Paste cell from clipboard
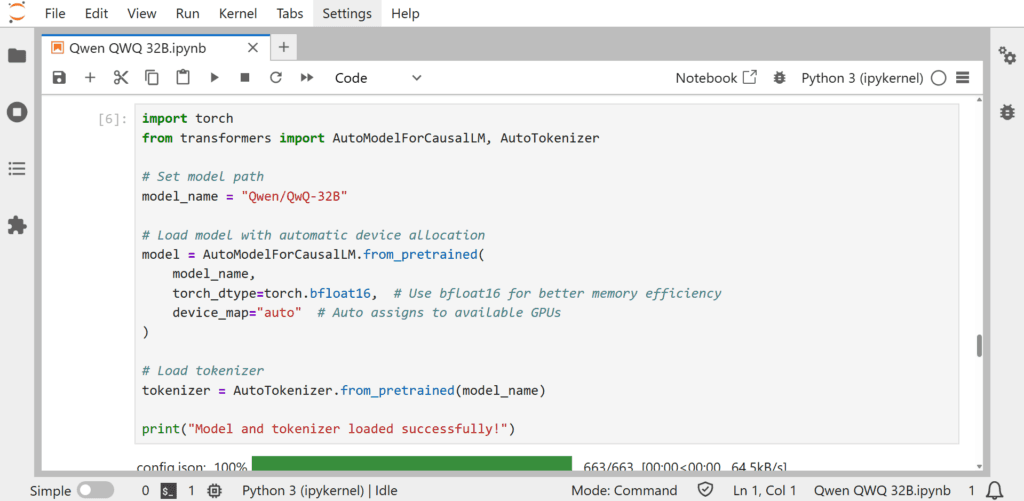Image resolution: width=1024 pixels, height=501 pixels. tap(183, 78)
